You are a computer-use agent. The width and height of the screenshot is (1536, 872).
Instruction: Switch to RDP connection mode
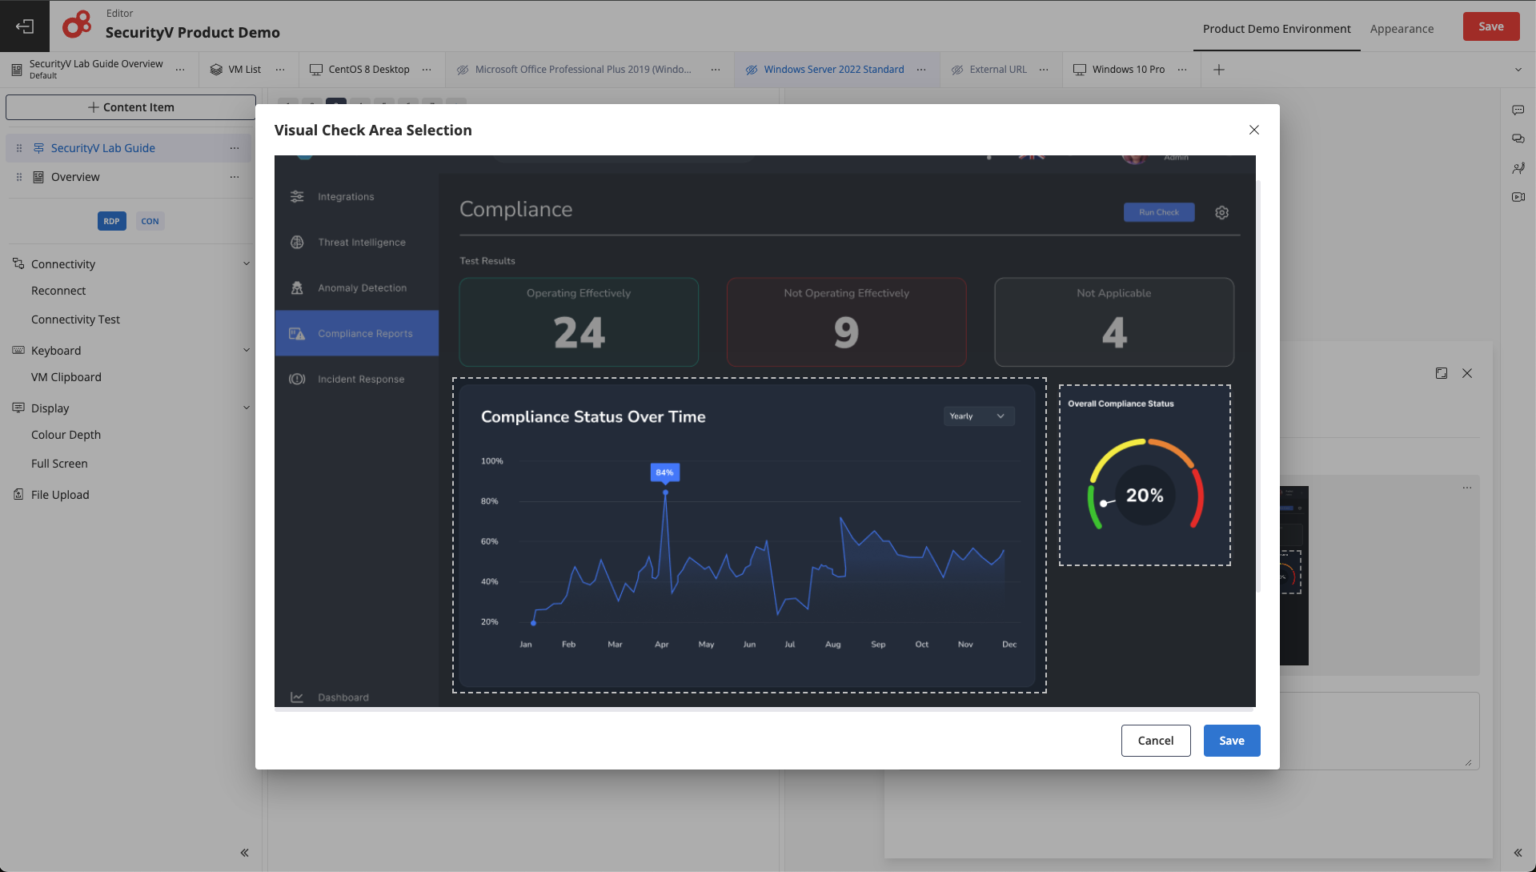[112, 221]
